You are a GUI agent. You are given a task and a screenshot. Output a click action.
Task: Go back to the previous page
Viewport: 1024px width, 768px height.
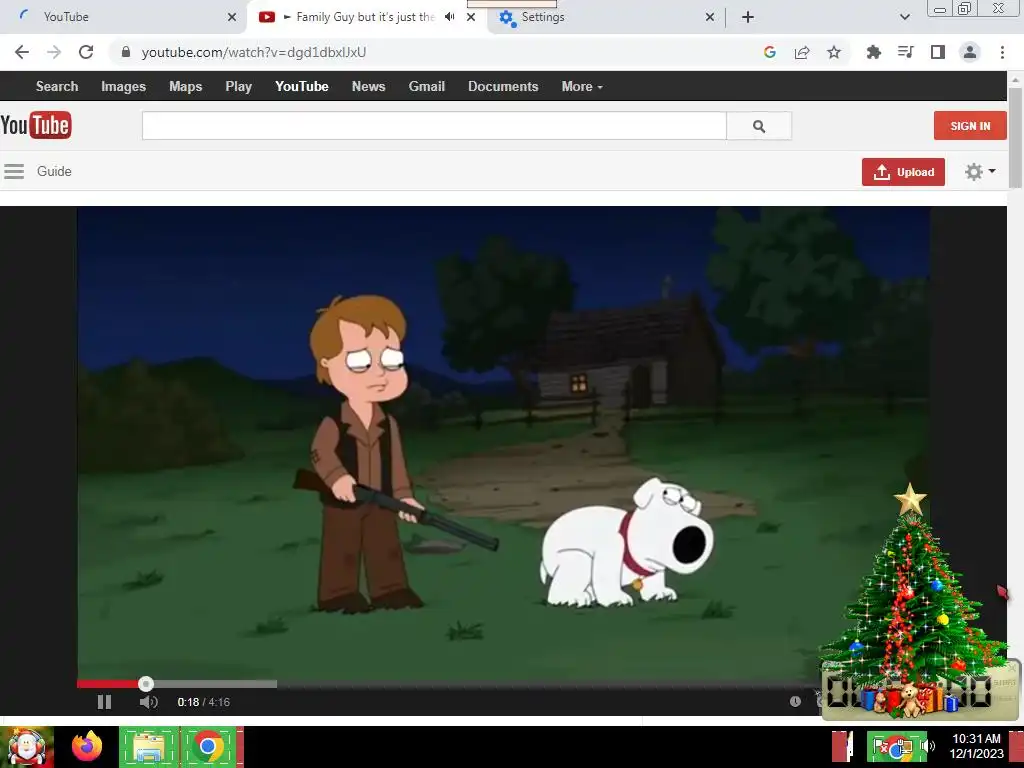22,52
